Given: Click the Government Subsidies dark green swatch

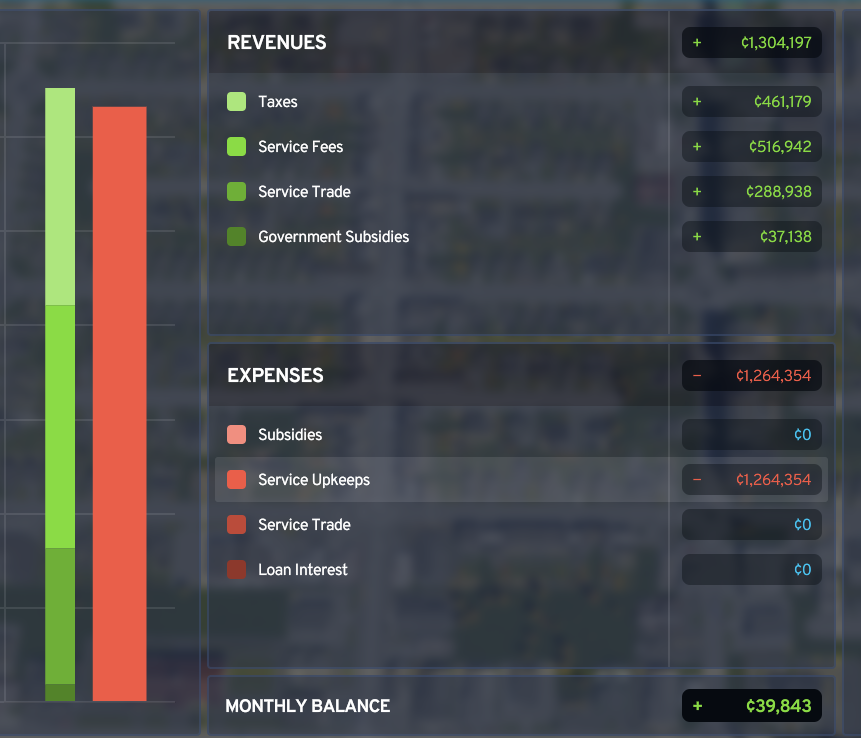Looking at the screenshot, I should click(x=236, y=237).
